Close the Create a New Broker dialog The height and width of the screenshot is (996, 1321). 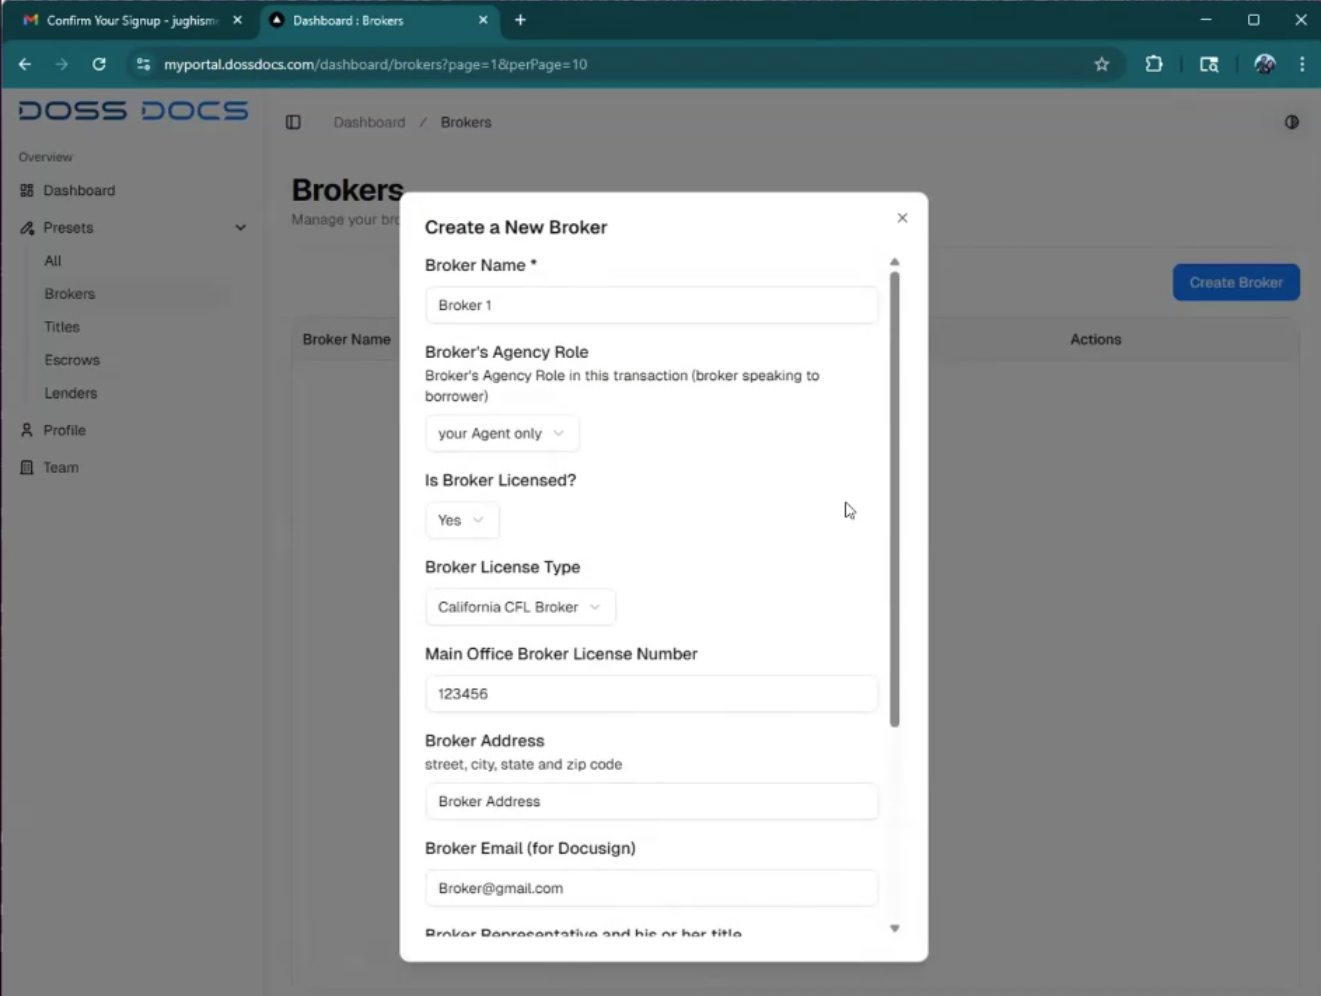pos(902,218)
